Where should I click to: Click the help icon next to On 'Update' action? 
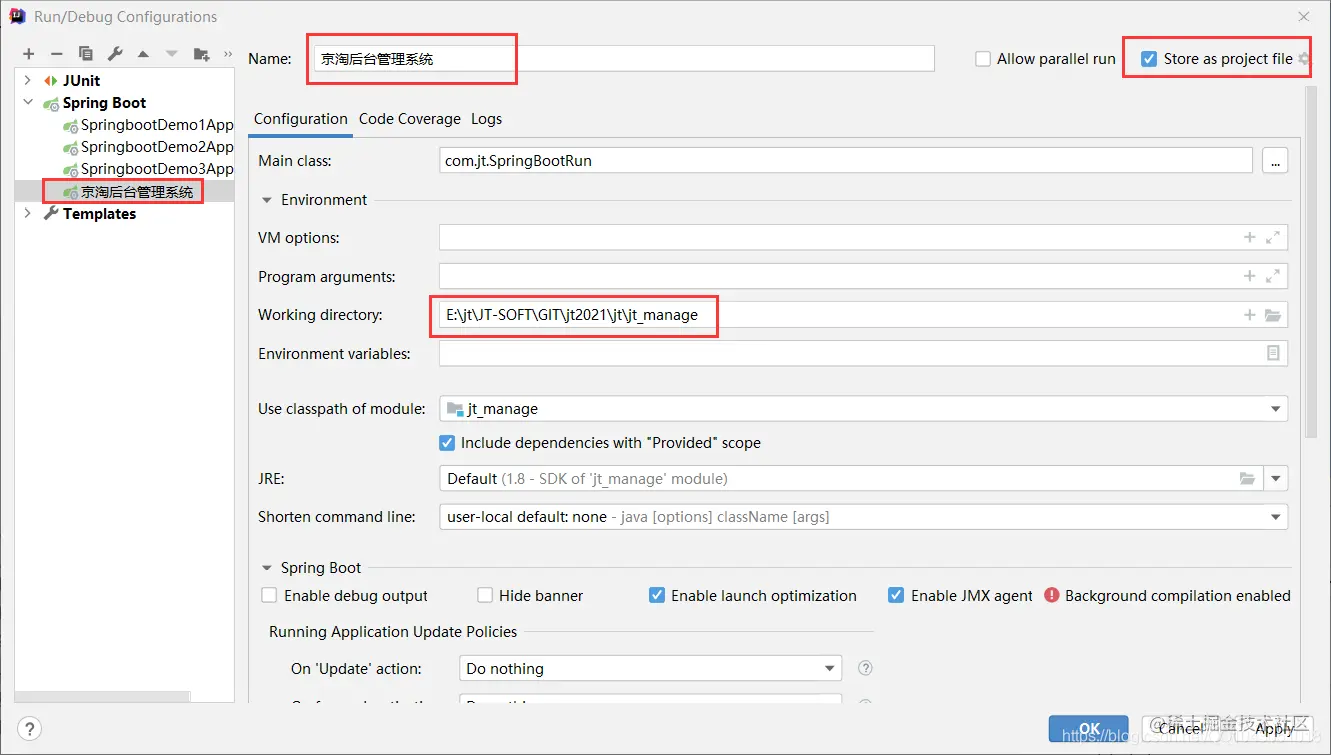tap(866, 668)
